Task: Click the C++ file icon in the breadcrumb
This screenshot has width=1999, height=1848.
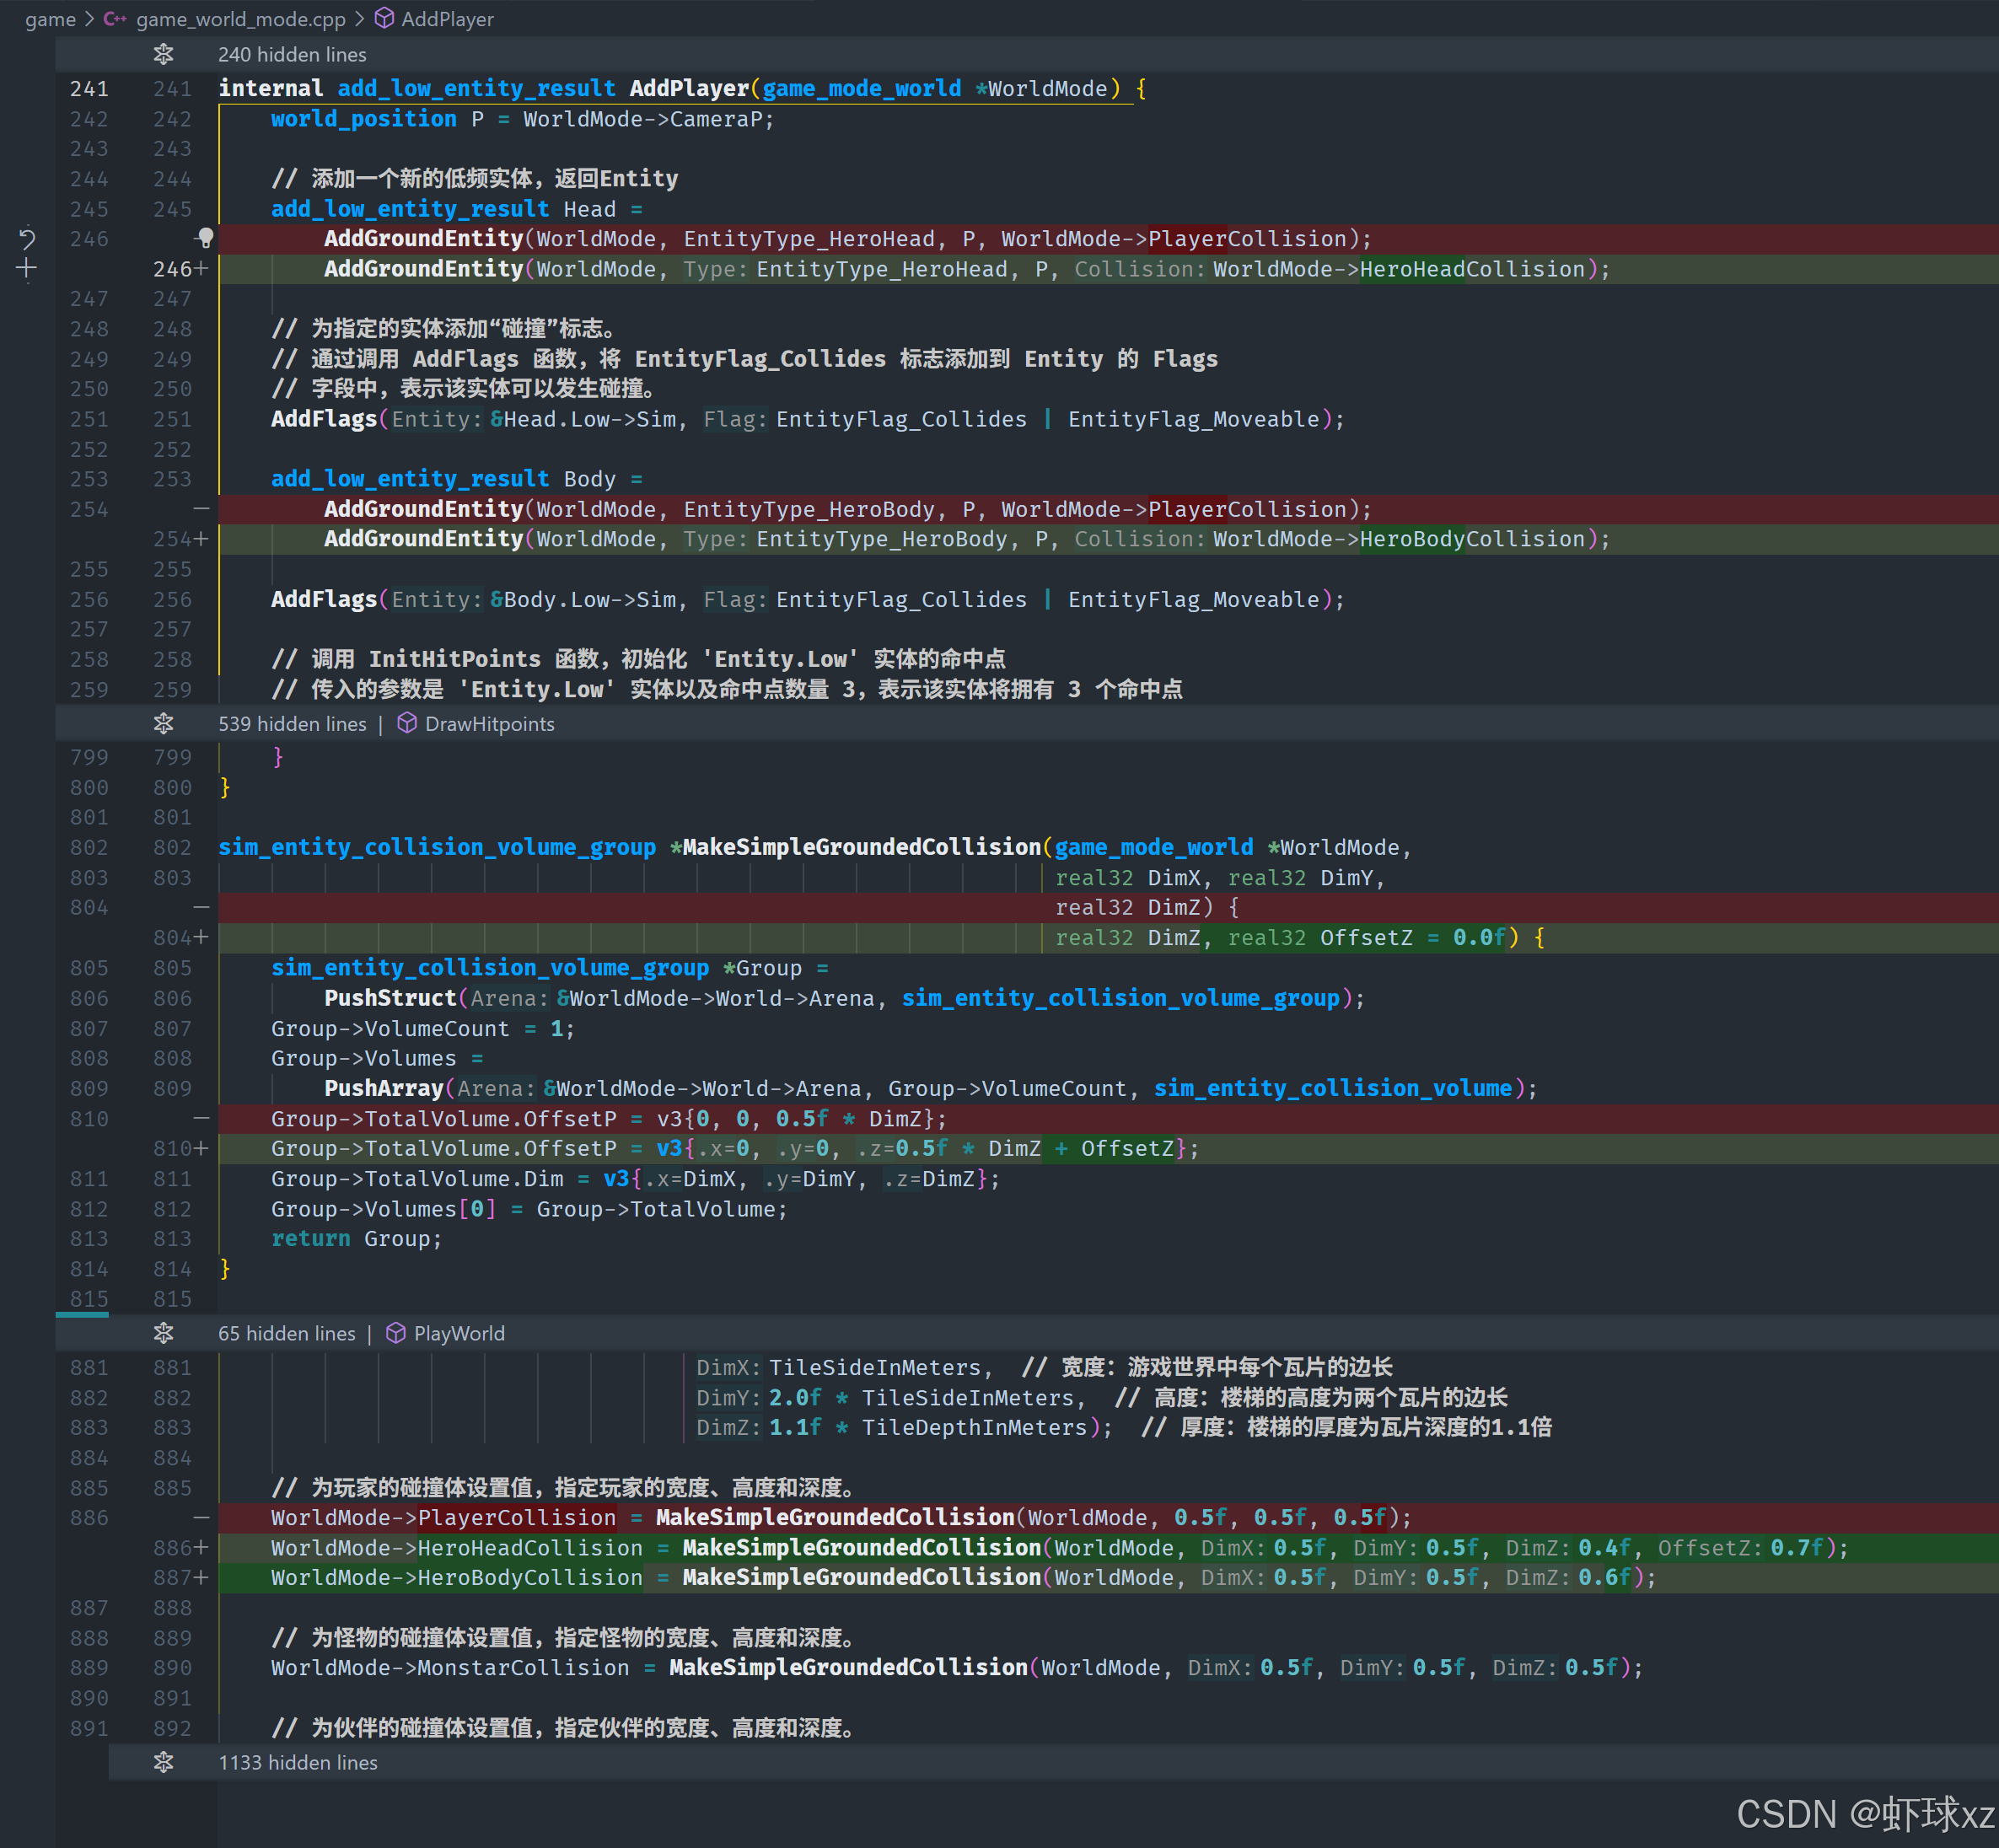Action: (114, 19)
